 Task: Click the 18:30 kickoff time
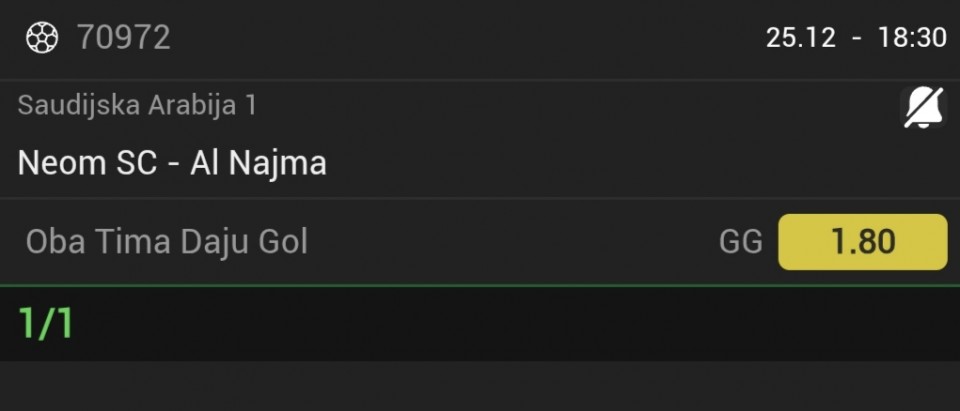912,38
